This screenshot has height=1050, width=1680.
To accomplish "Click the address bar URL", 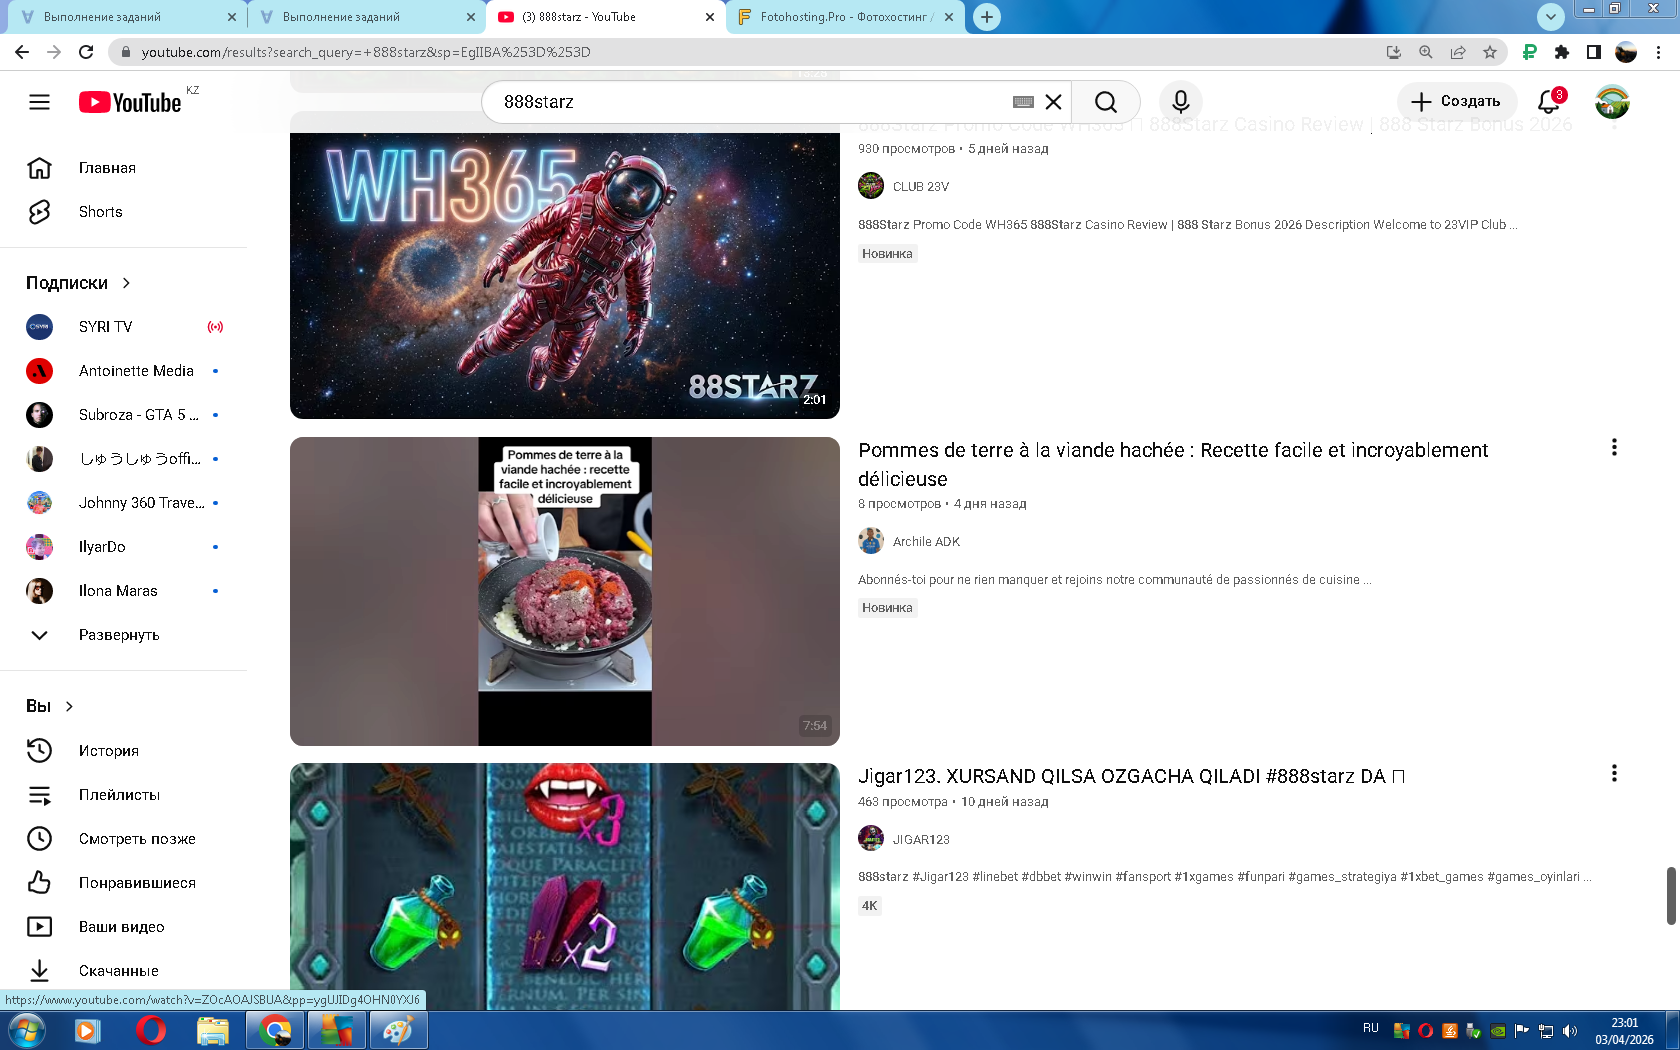I will tap(366, 52).
